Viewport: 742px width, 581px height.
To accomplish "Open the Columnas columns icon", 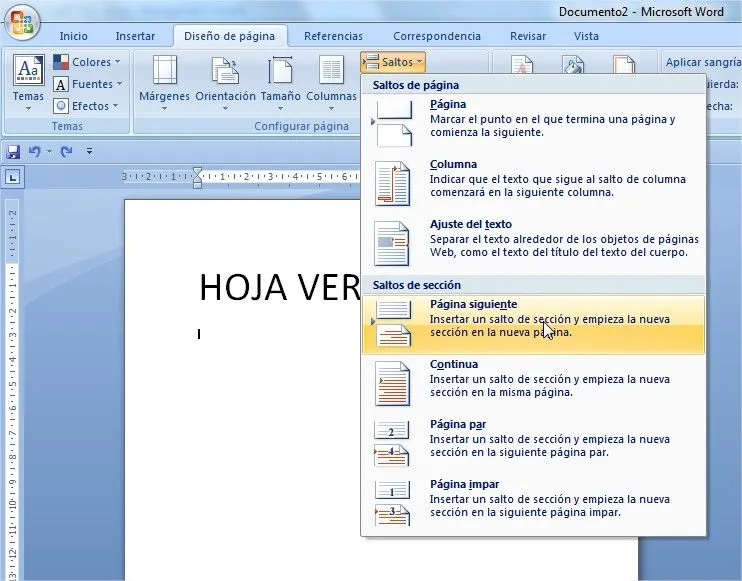I will click(x=331, y=70).
